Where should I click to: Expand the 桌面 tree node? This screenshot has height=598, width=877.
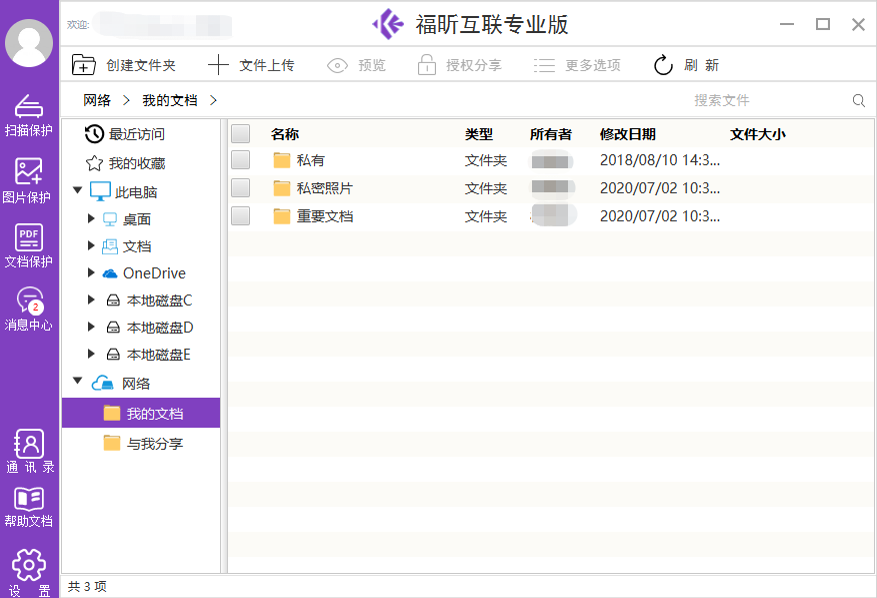pyautogui.click(x=91, y=218)
